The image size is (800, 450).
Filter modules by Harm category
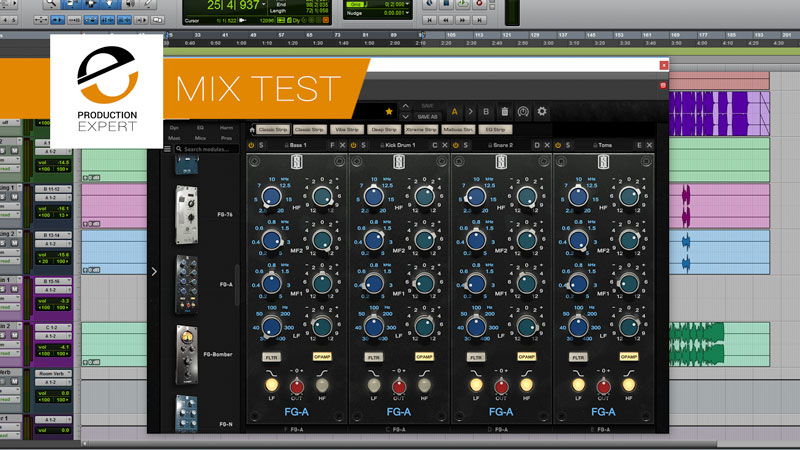(x=226, y=128)
